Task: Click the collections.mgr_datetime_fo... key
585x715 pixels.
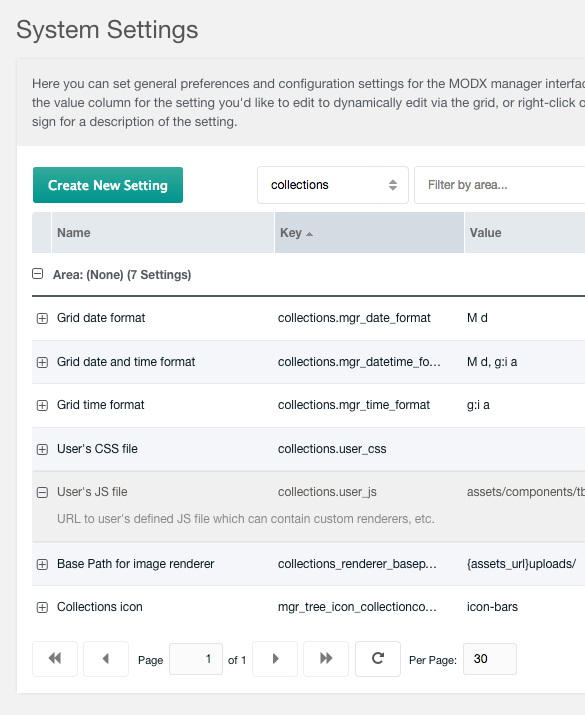Action: pos(359,362)
